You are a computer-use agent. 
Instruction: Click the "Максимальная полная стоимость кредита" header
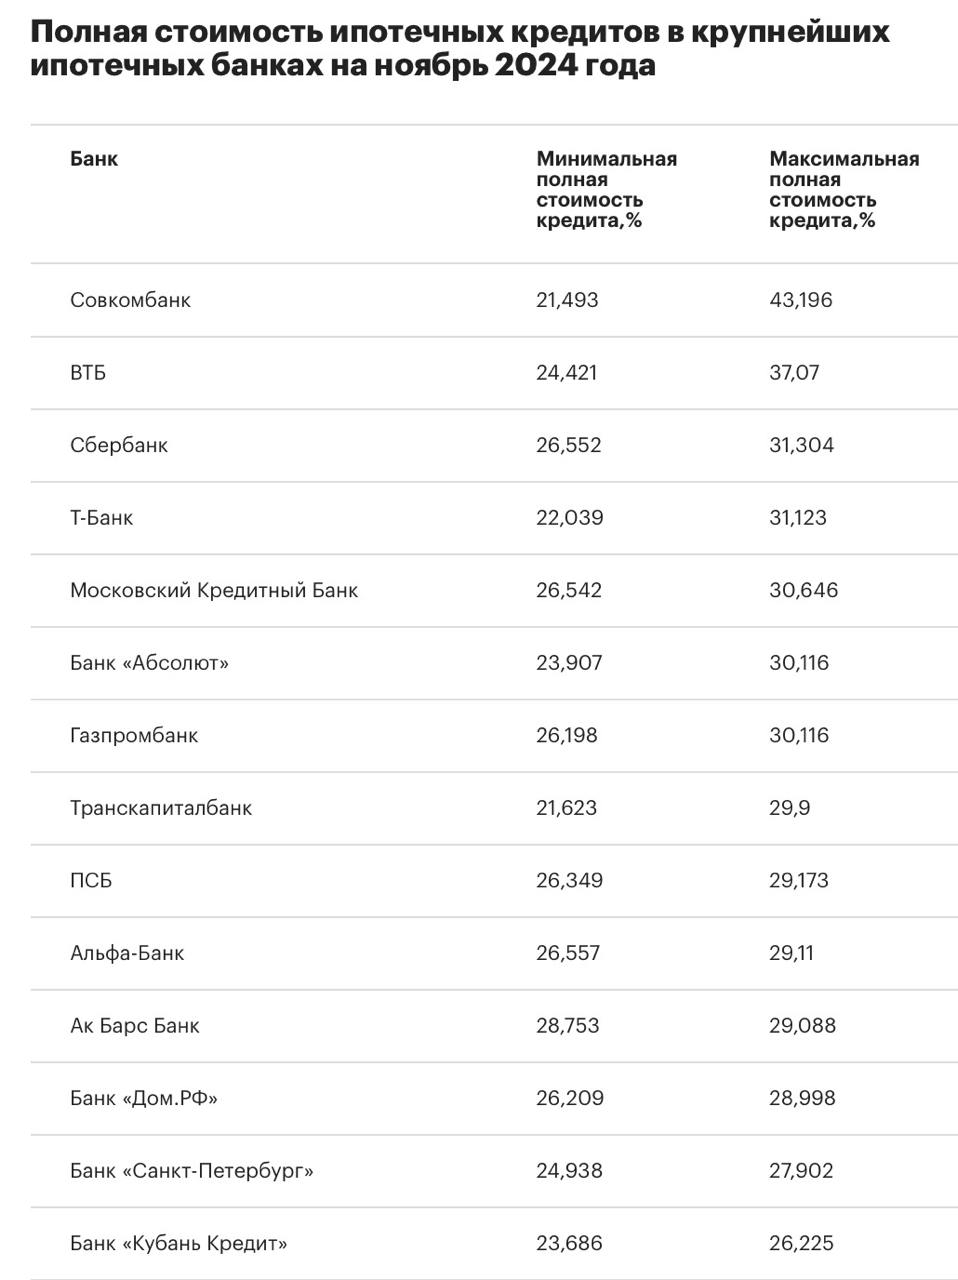point(843,189)
